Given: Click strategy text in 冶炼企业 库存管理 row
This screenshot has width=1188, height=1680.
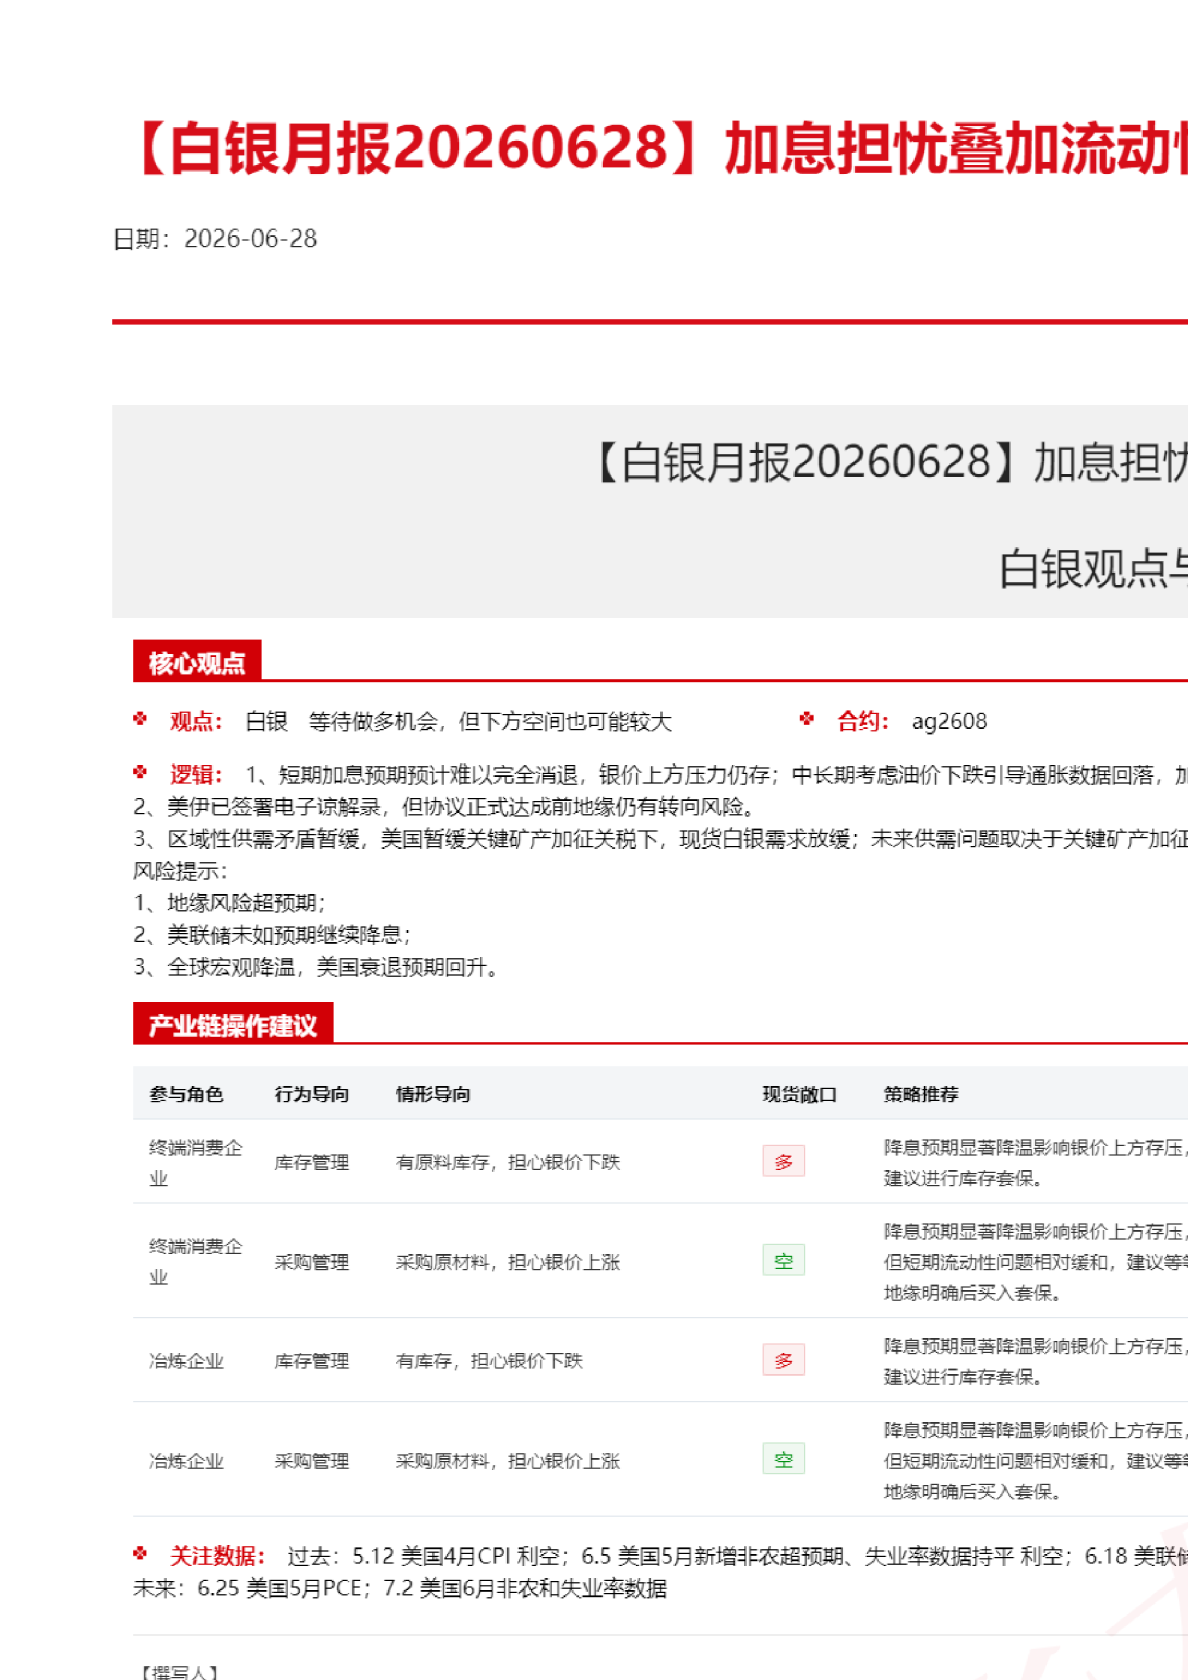Looking at the screenshot, I should pyautogui.click(x=1036, y=1361).
